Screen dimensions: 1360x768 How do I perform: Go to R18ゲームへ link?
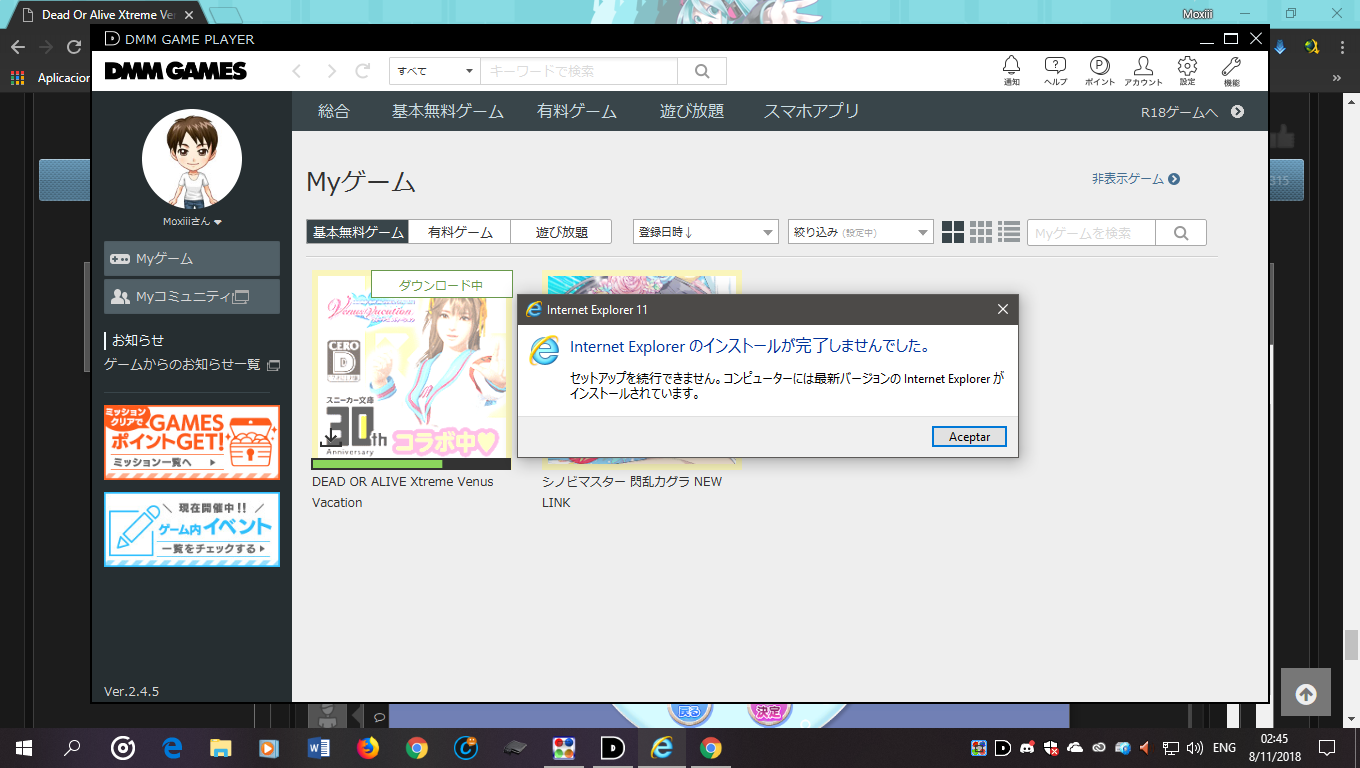pos(1192,112)
